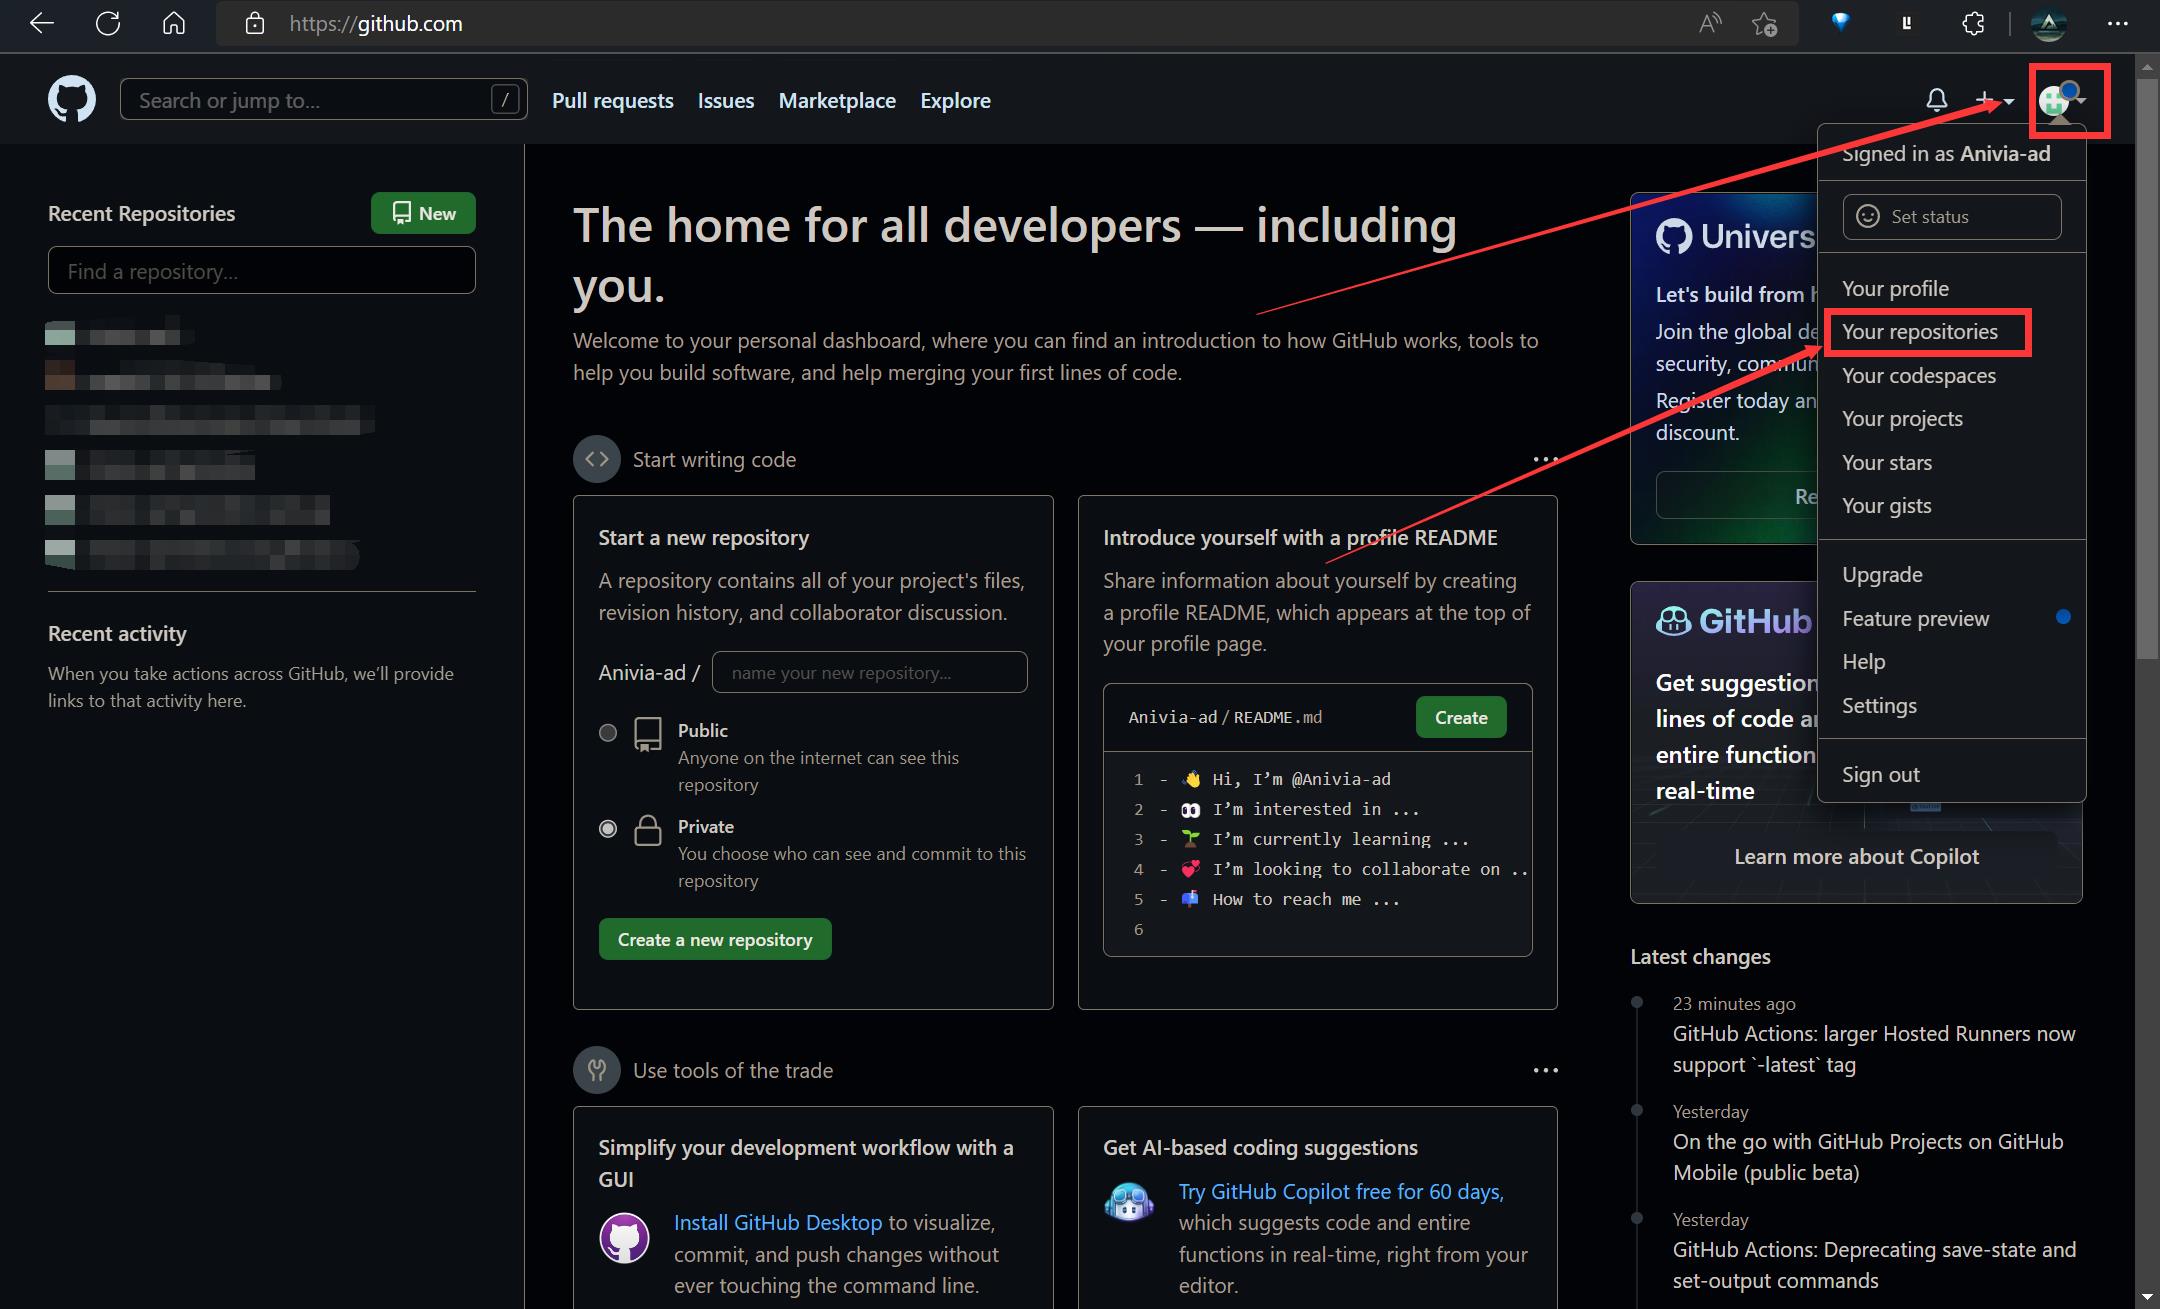The image size is (2160, 1309).
Task: Open browser extensions puzzle icon
Action: pos(1973,24)
